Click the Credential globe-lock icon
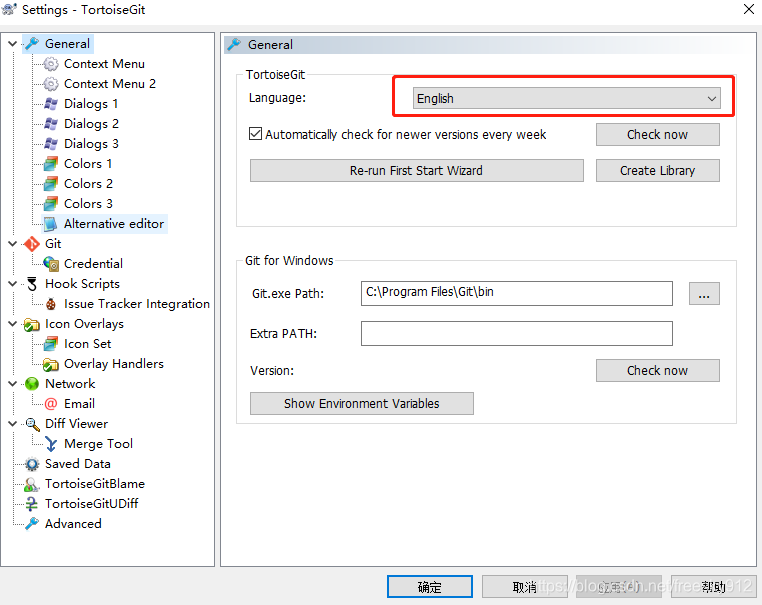 click(x=51, y=263)
